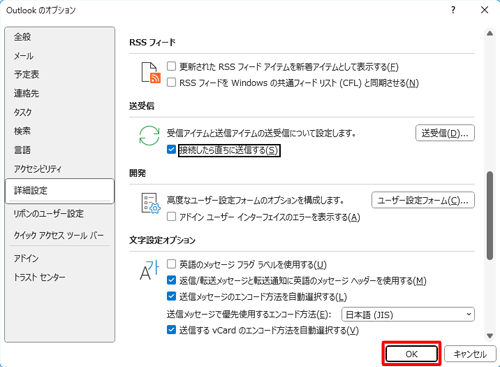Enable アドイン ユーザー インターフェイスのエラーを表示する checkbox
The height and width of the screenshot is (367, 500).
coord(171,217)
